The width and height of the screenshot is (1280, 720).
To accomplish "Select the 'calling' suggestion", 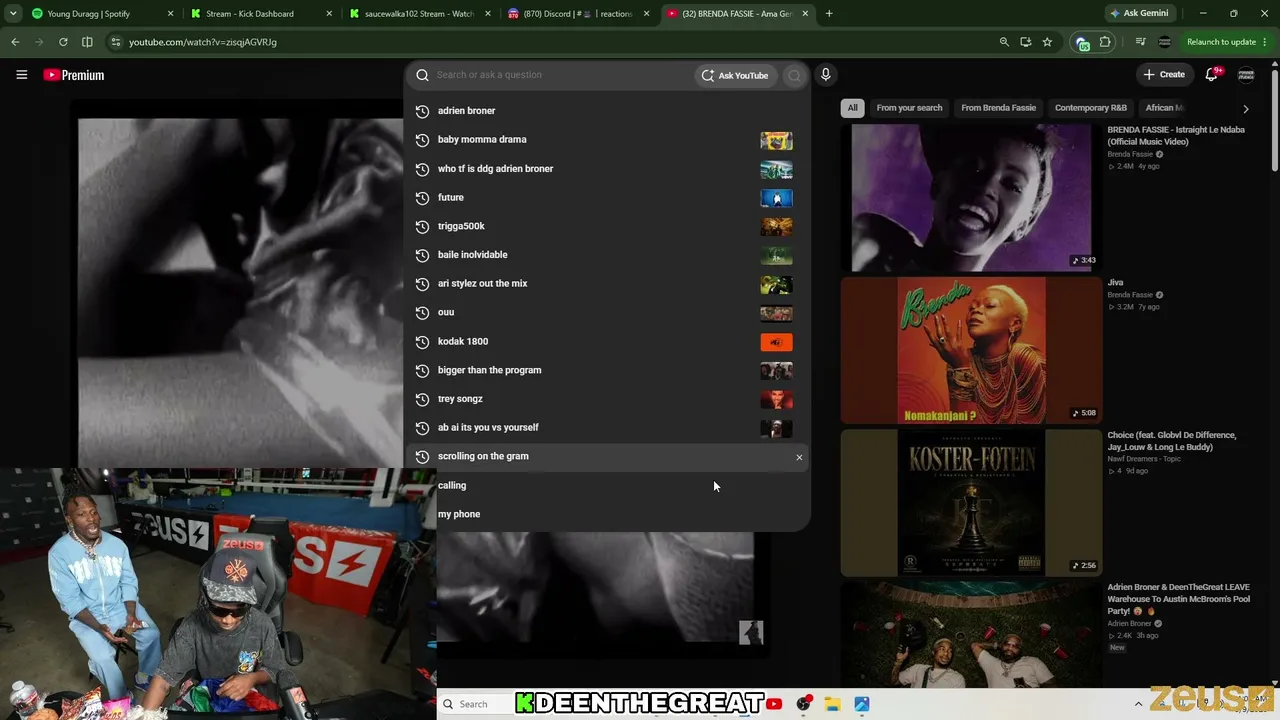I will tap(606, 485).
